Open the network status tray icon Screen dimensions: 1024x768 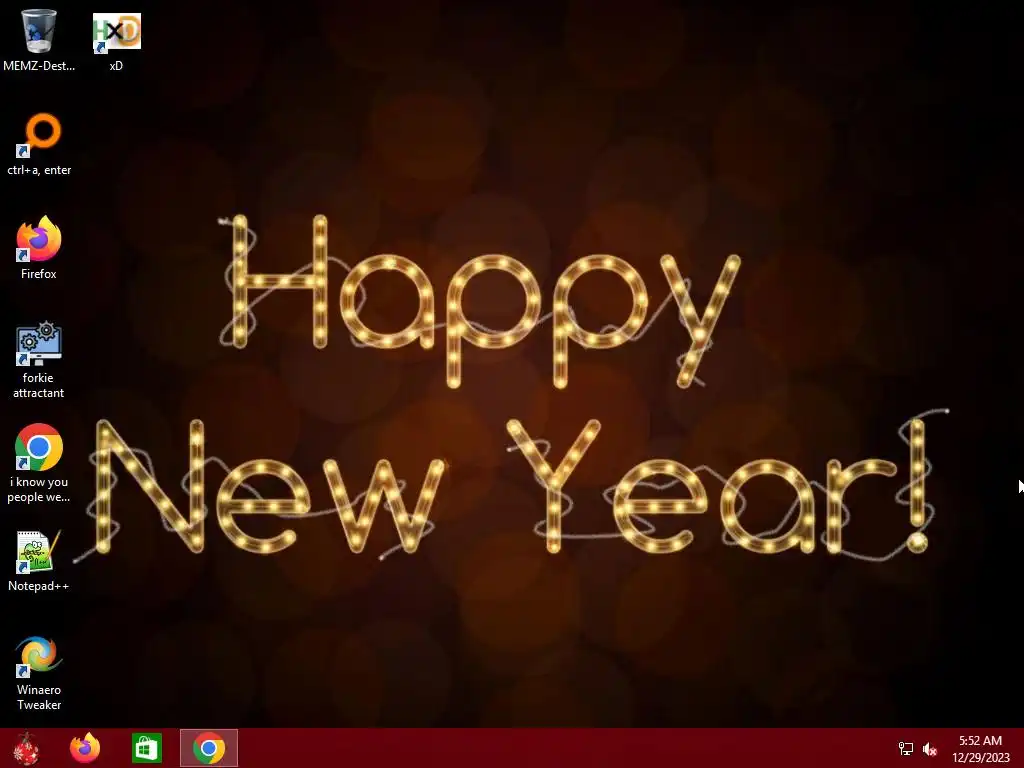(906, 748)
